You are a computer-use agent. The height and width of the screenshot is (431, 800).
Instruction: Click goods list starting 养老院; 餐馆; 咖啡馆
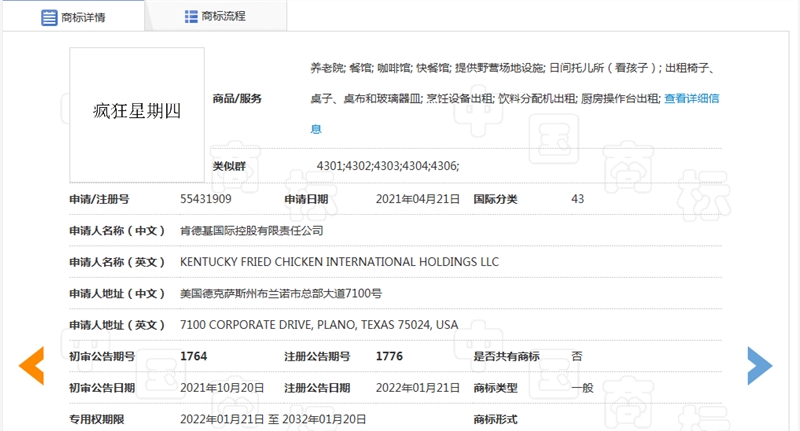coord(512,68)
